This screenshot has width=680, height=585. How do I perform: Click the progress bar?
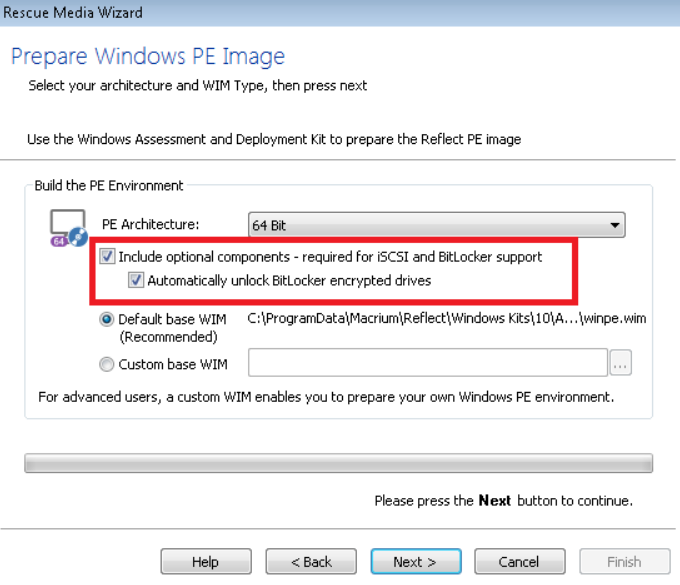tap(339, 463)
